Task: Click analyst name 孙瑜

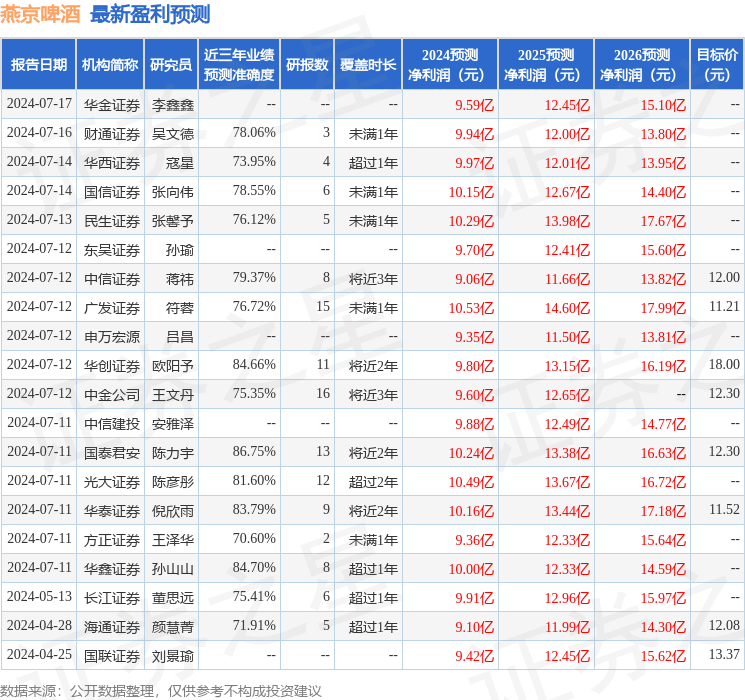Action: (x=180, y=250)
